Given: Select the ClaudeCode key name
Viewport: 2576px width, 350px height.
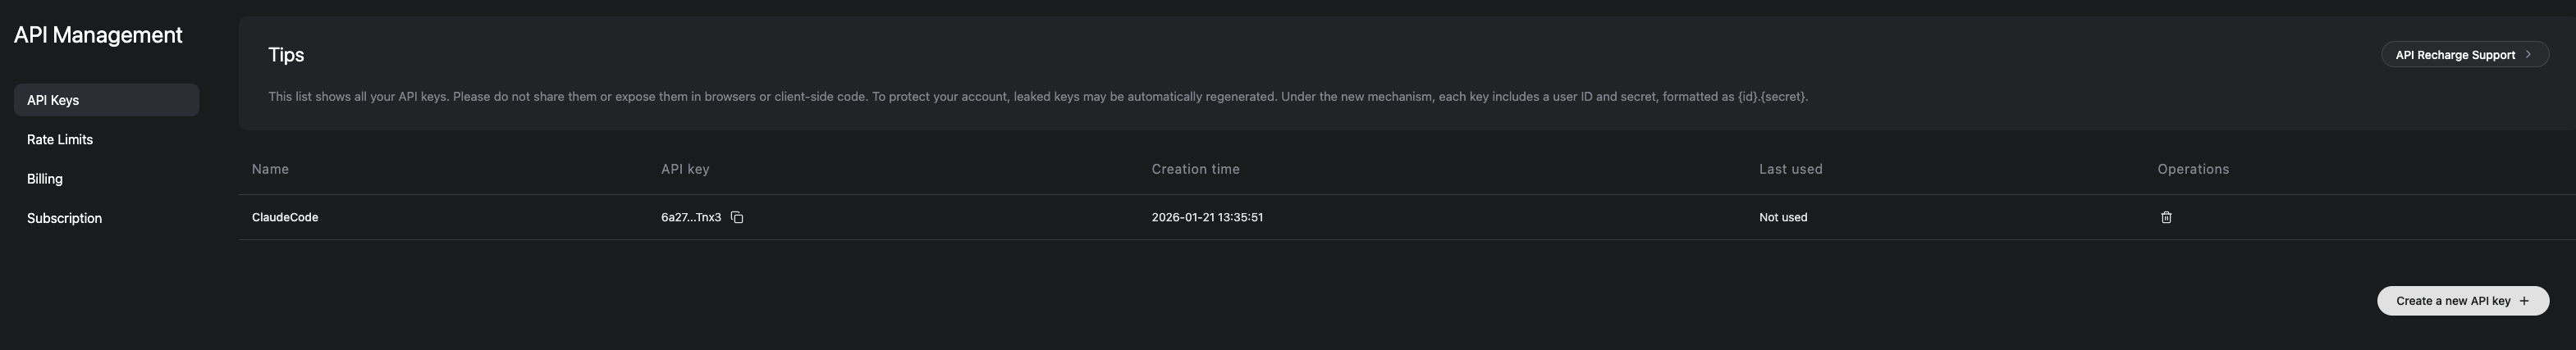Looking at the screenshot, I should tap(285, 217).
